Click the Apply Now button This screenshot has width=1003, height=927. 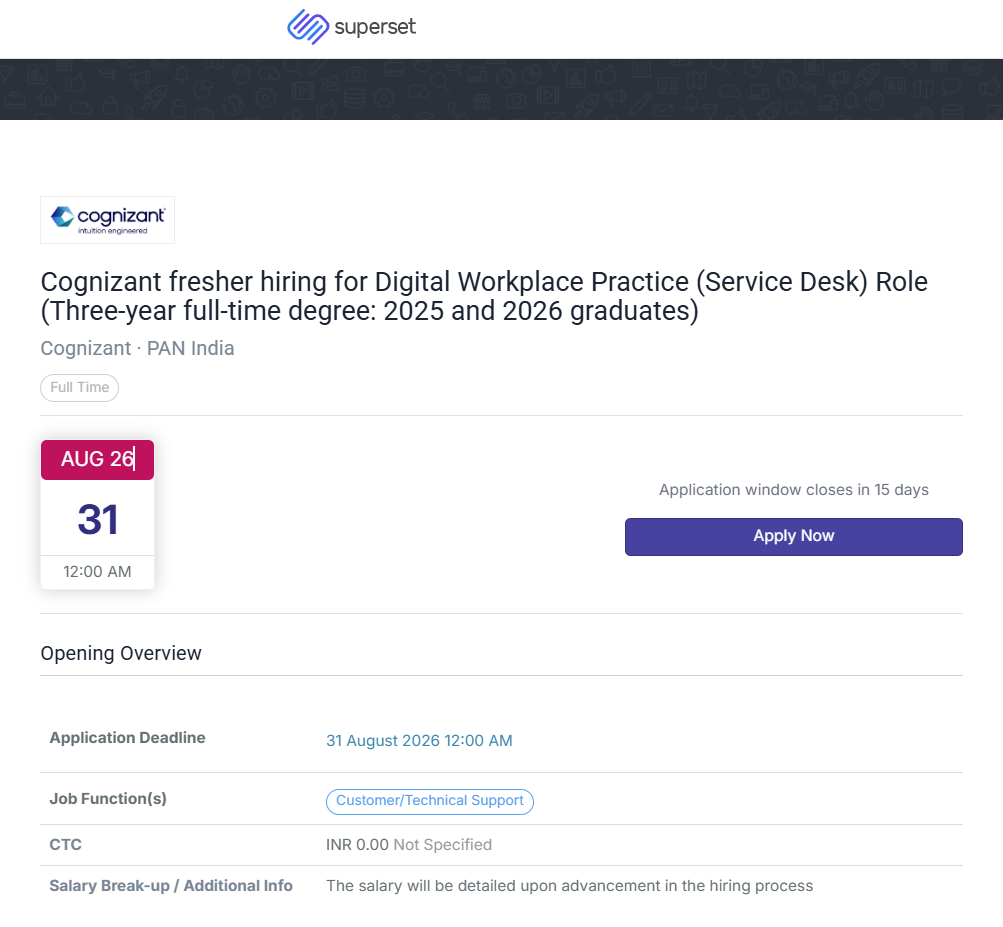coord(793,537)
